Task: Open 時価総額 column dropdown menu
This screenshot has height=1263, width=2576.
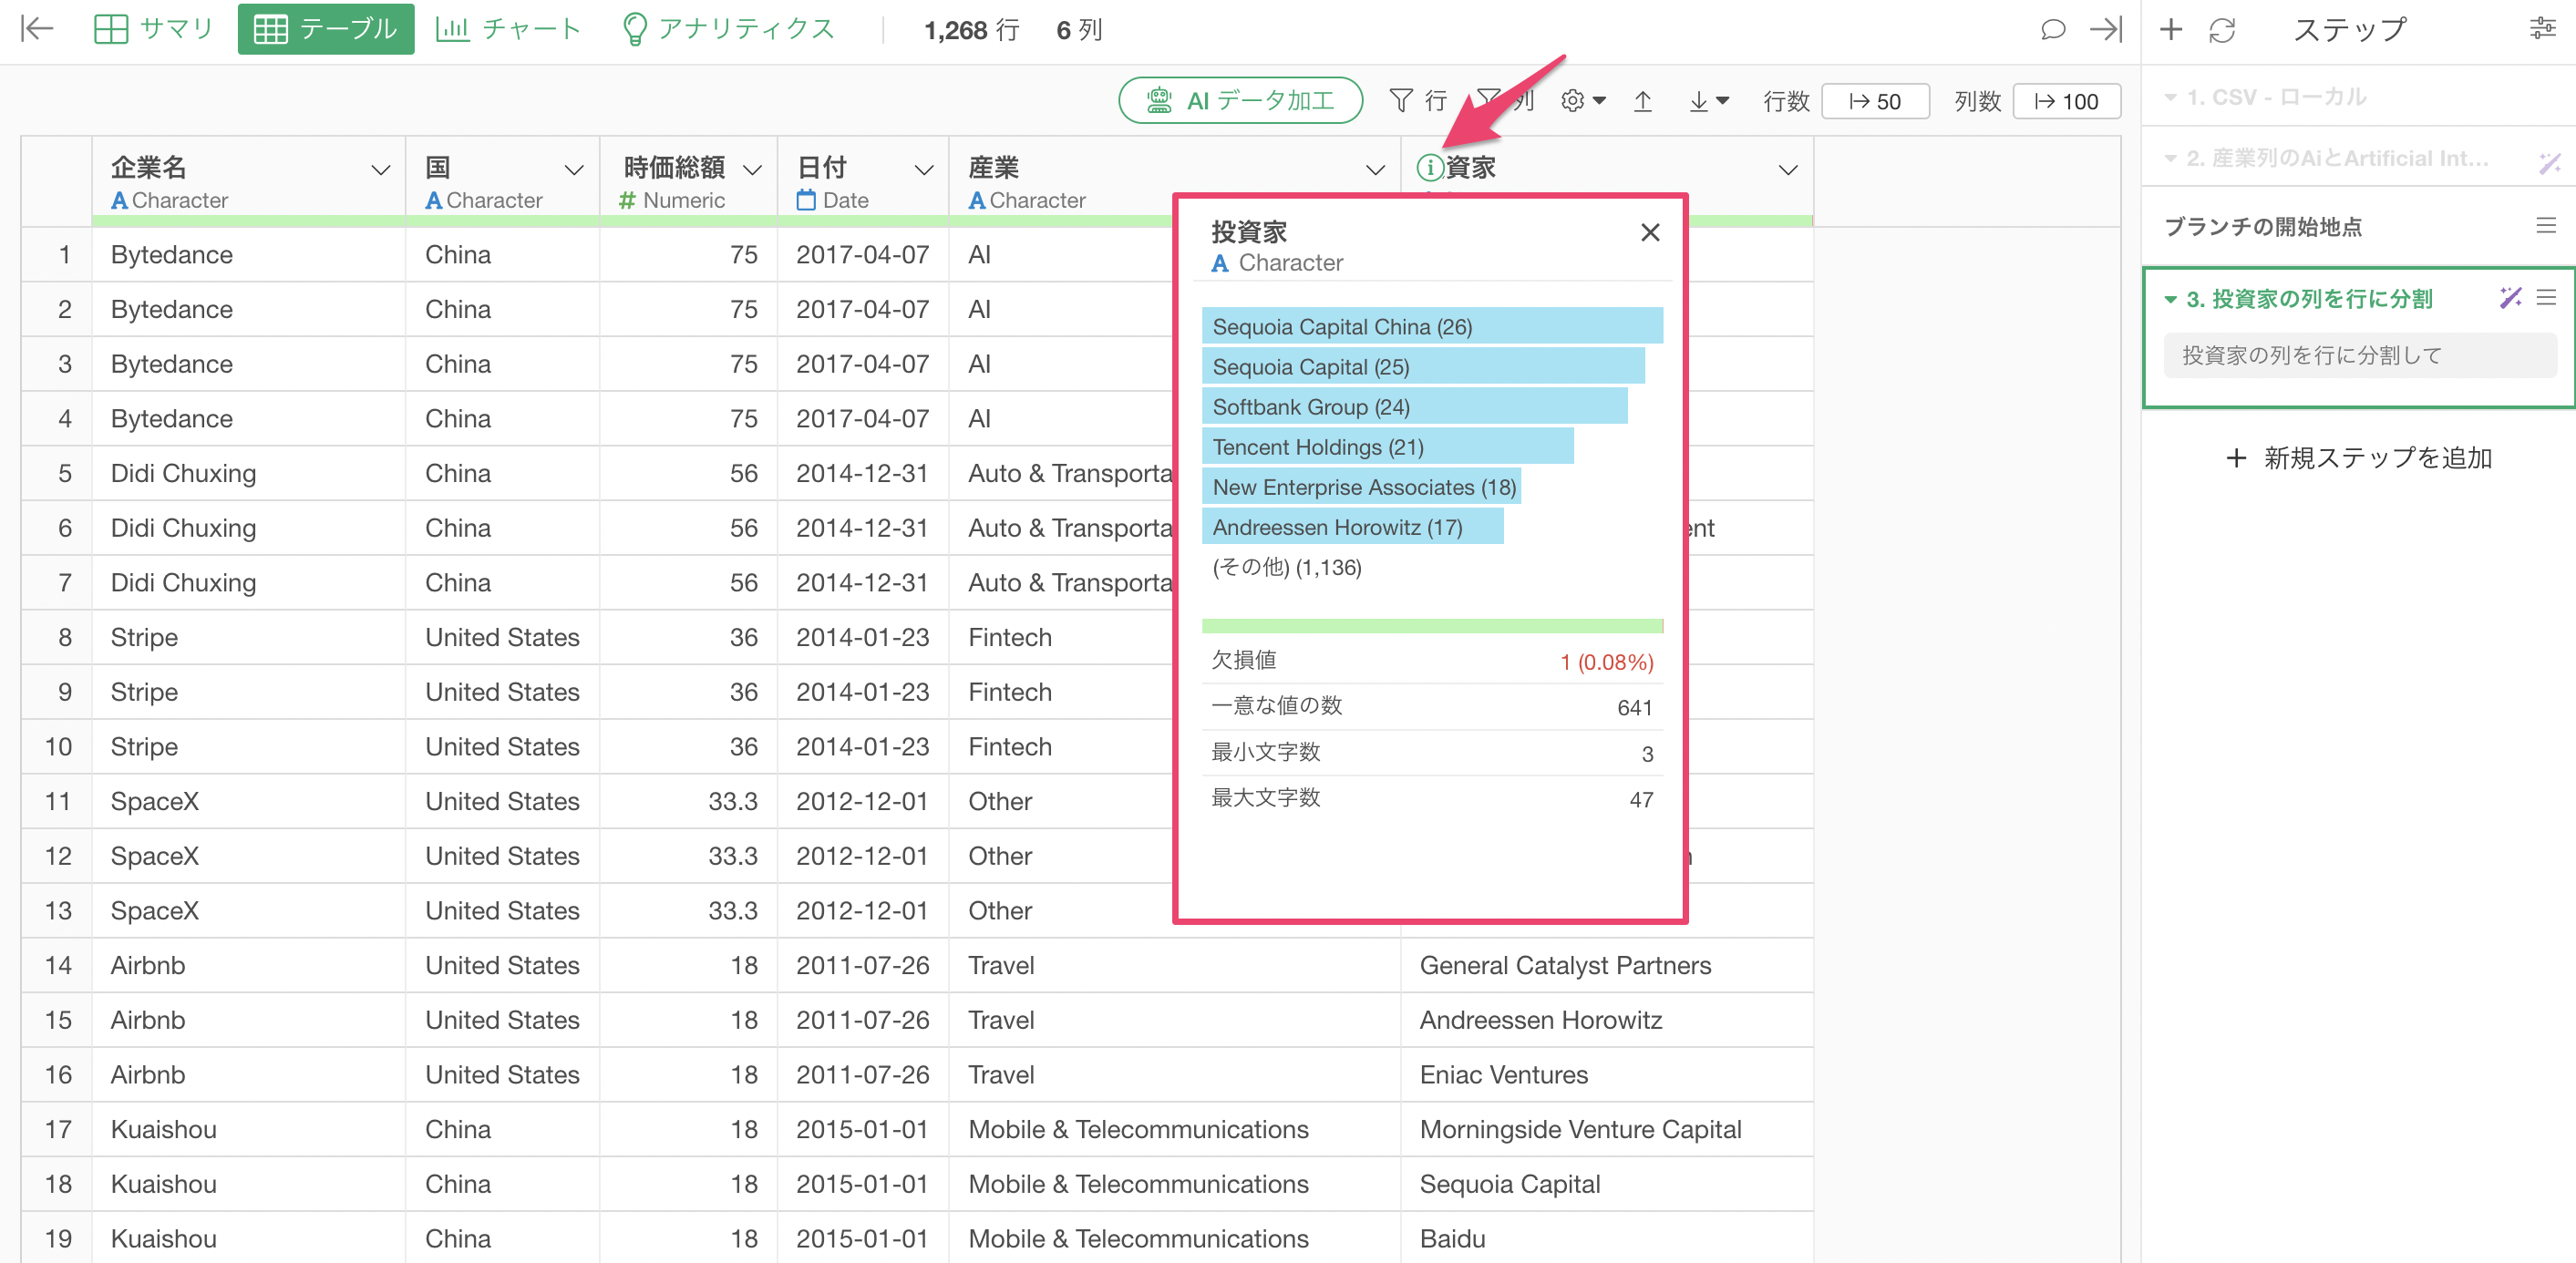Action: [752, 170]
